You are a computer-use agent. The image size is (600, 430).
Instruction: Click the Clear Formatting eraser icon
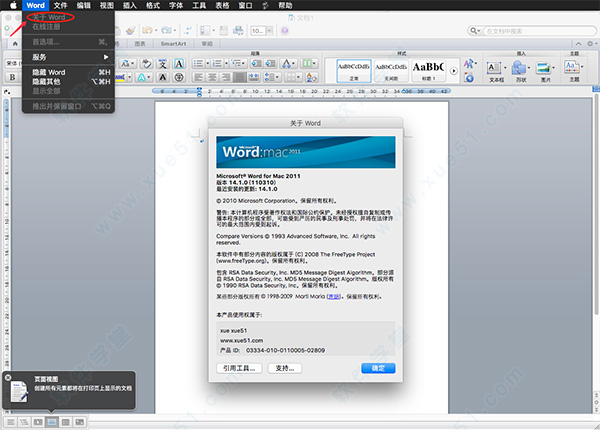[x=146, y=64]
